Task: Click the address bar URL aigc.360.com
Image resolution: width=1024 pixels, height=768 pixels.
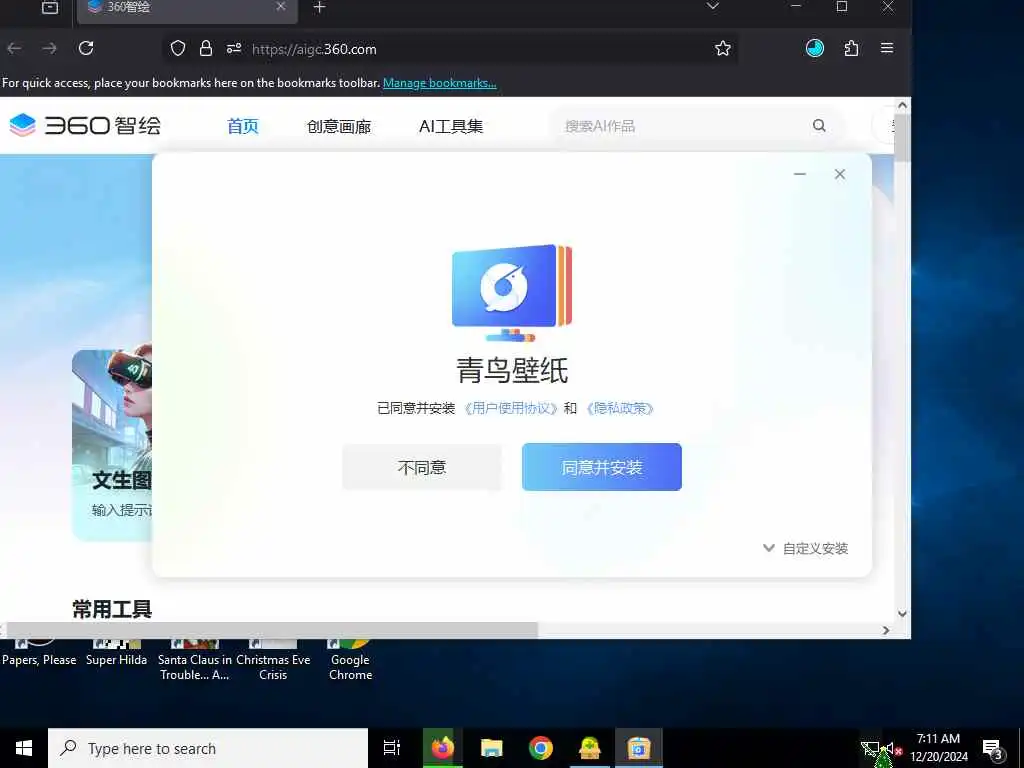Action: point(313,49)
